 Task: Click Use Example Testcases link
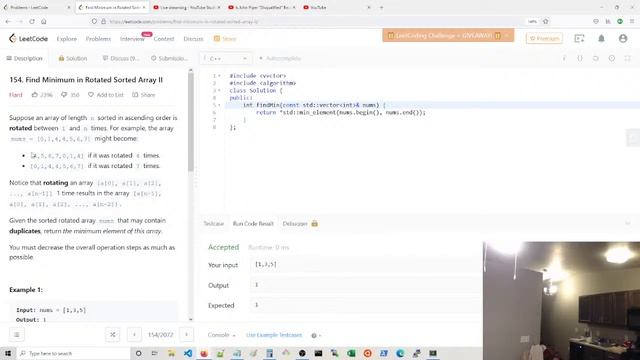pos(274,335)
